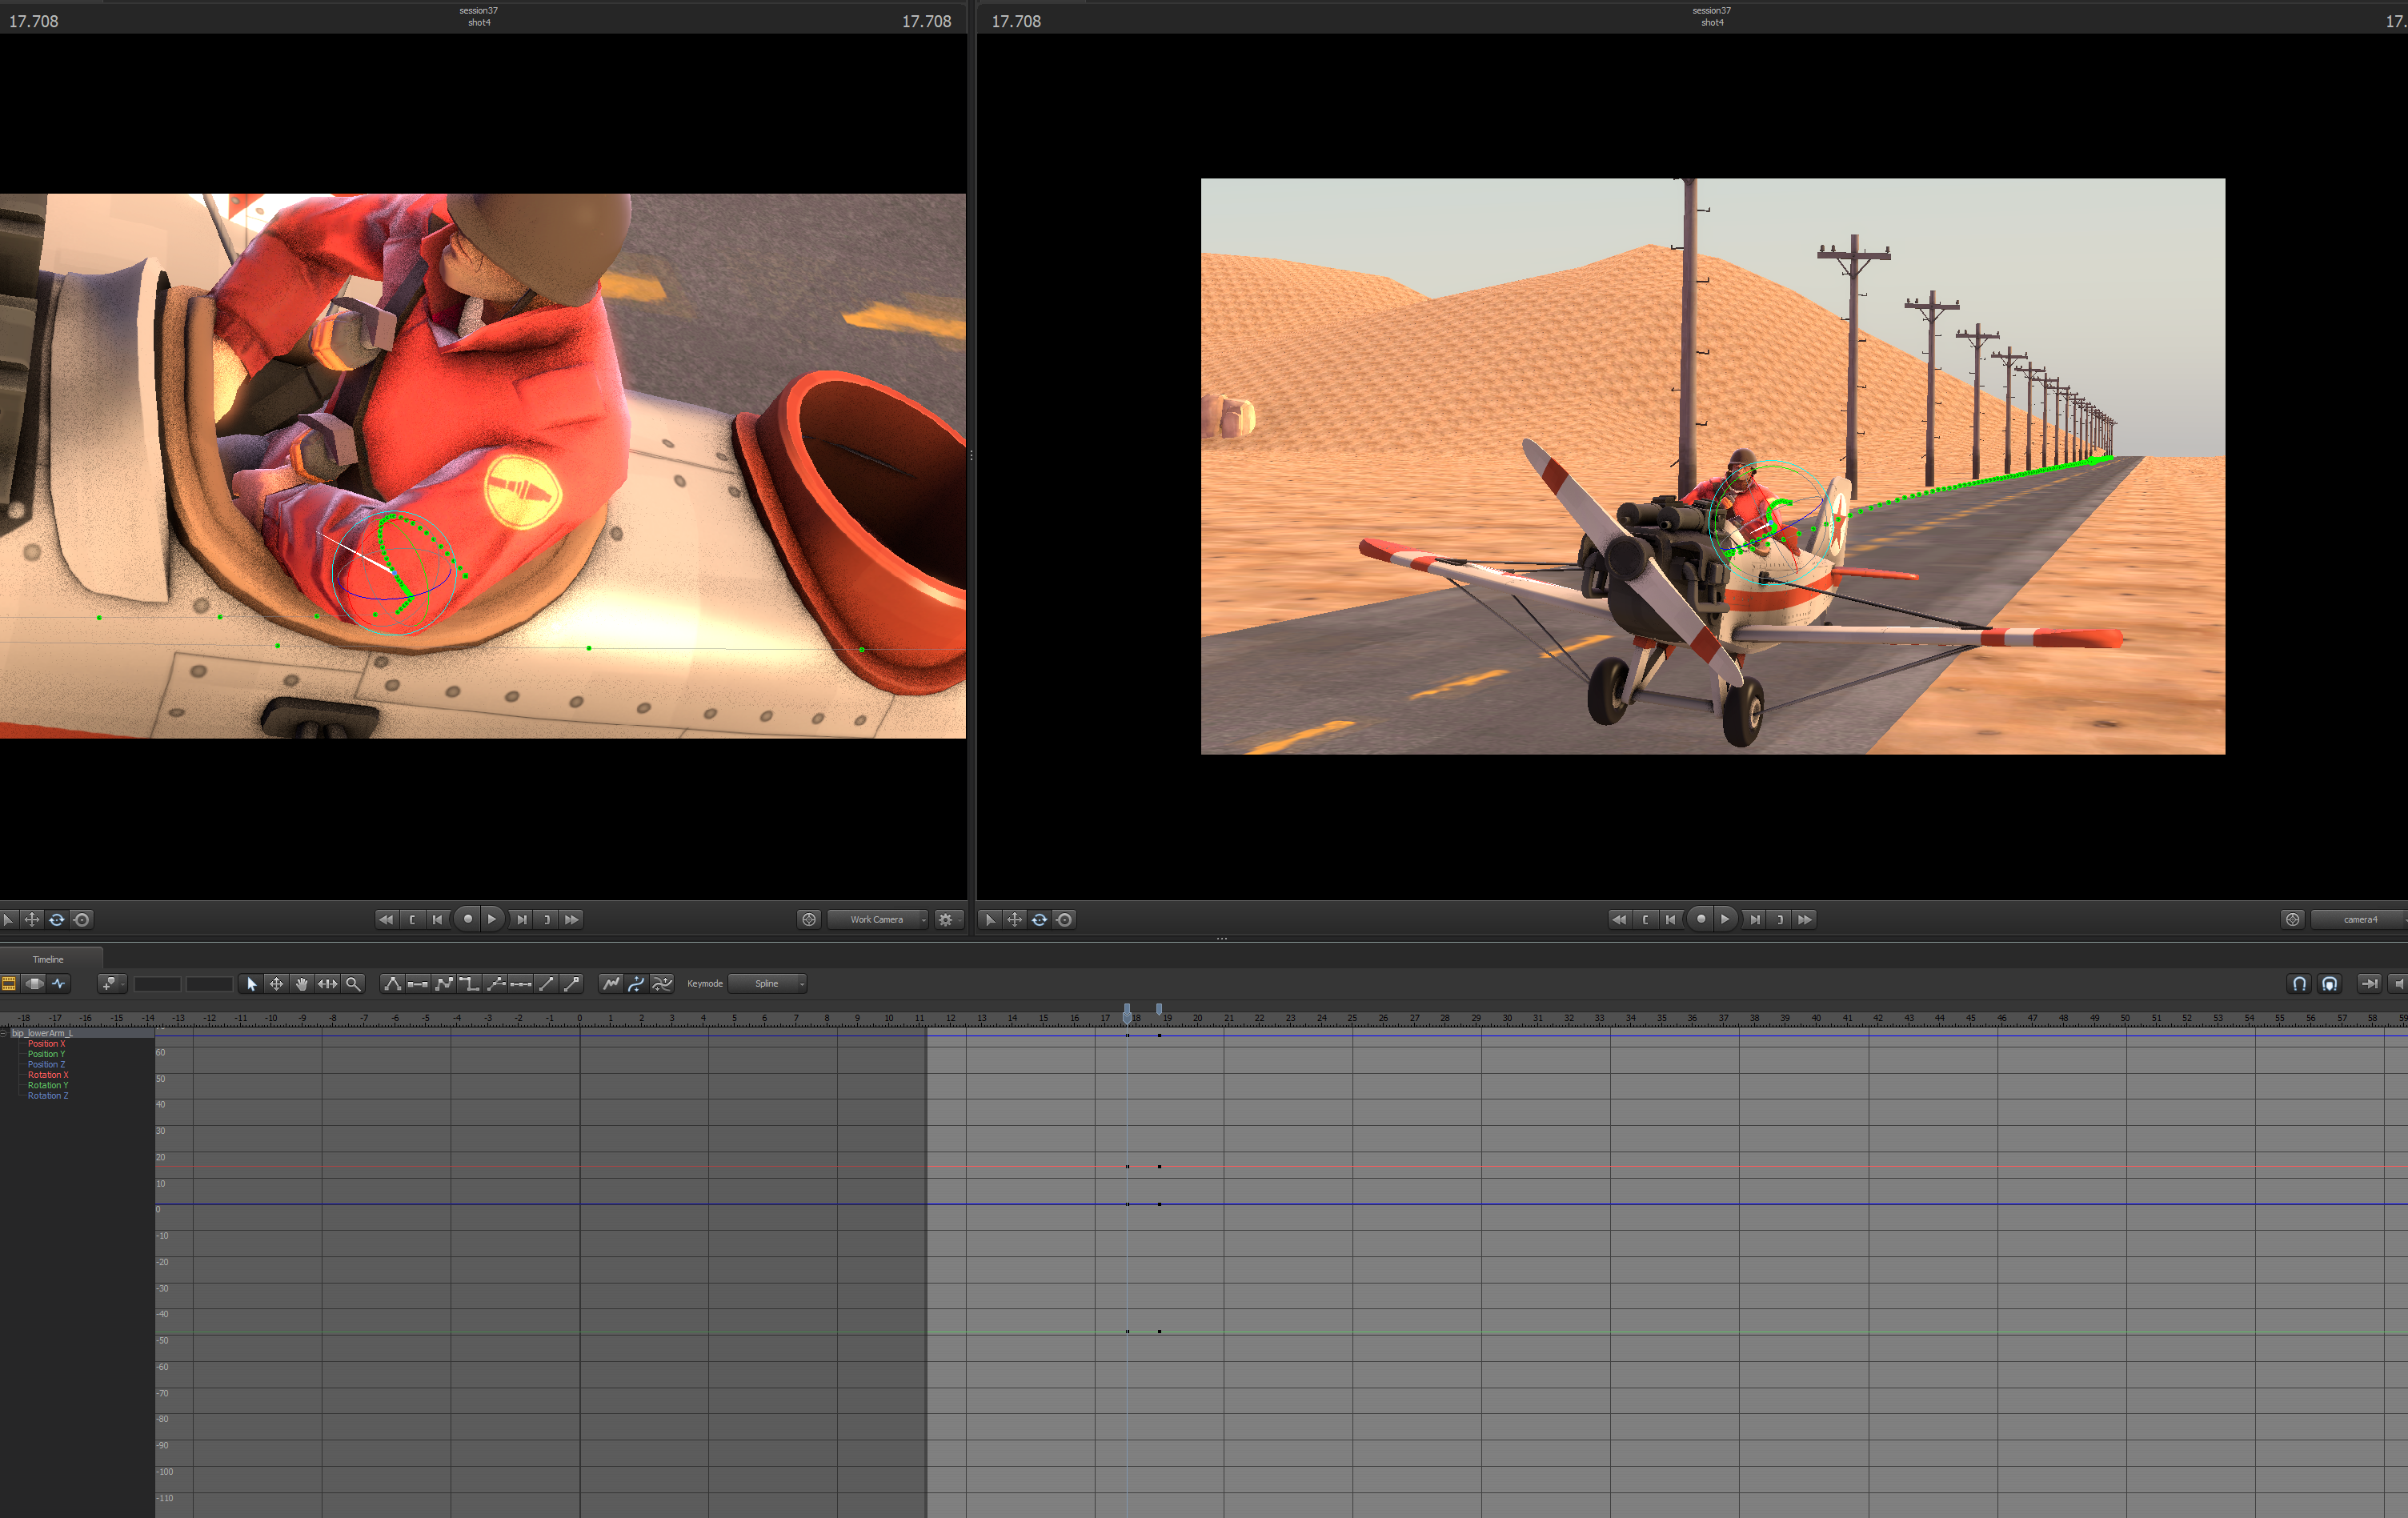The height and width of the screenshot is (1518, 2408).
Task: Select the left viewport selection arrow tool
Action: coord(8,920)
